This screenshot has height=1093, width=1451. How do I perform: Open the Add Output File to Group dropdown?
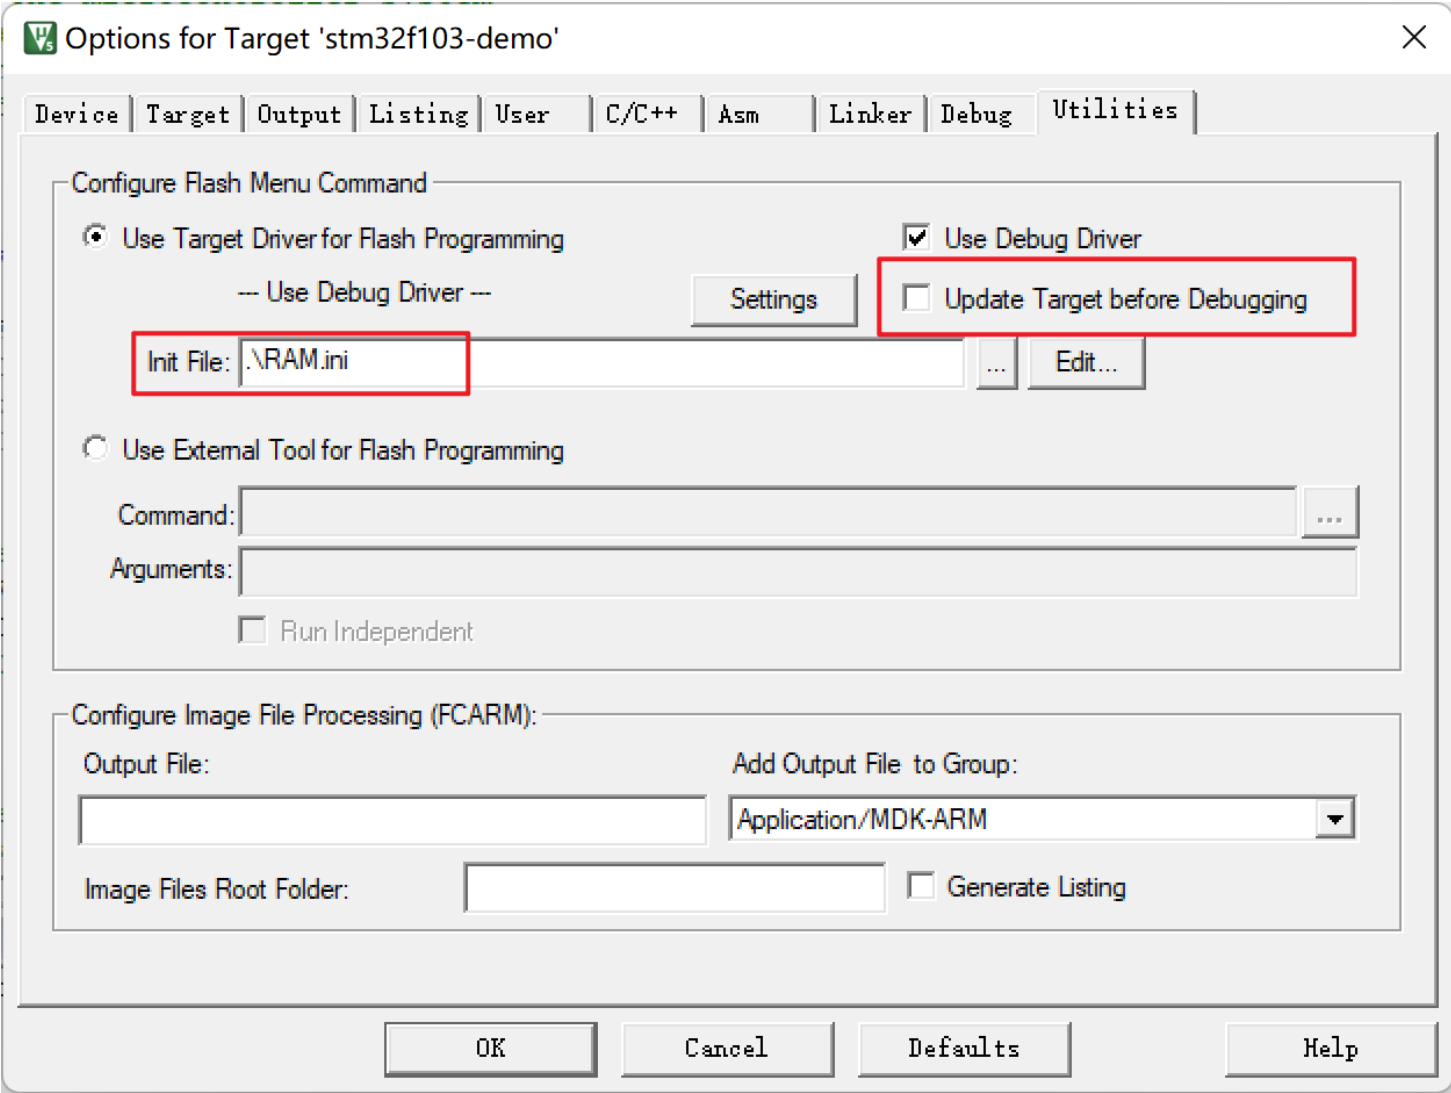(x=1336, y=819)
